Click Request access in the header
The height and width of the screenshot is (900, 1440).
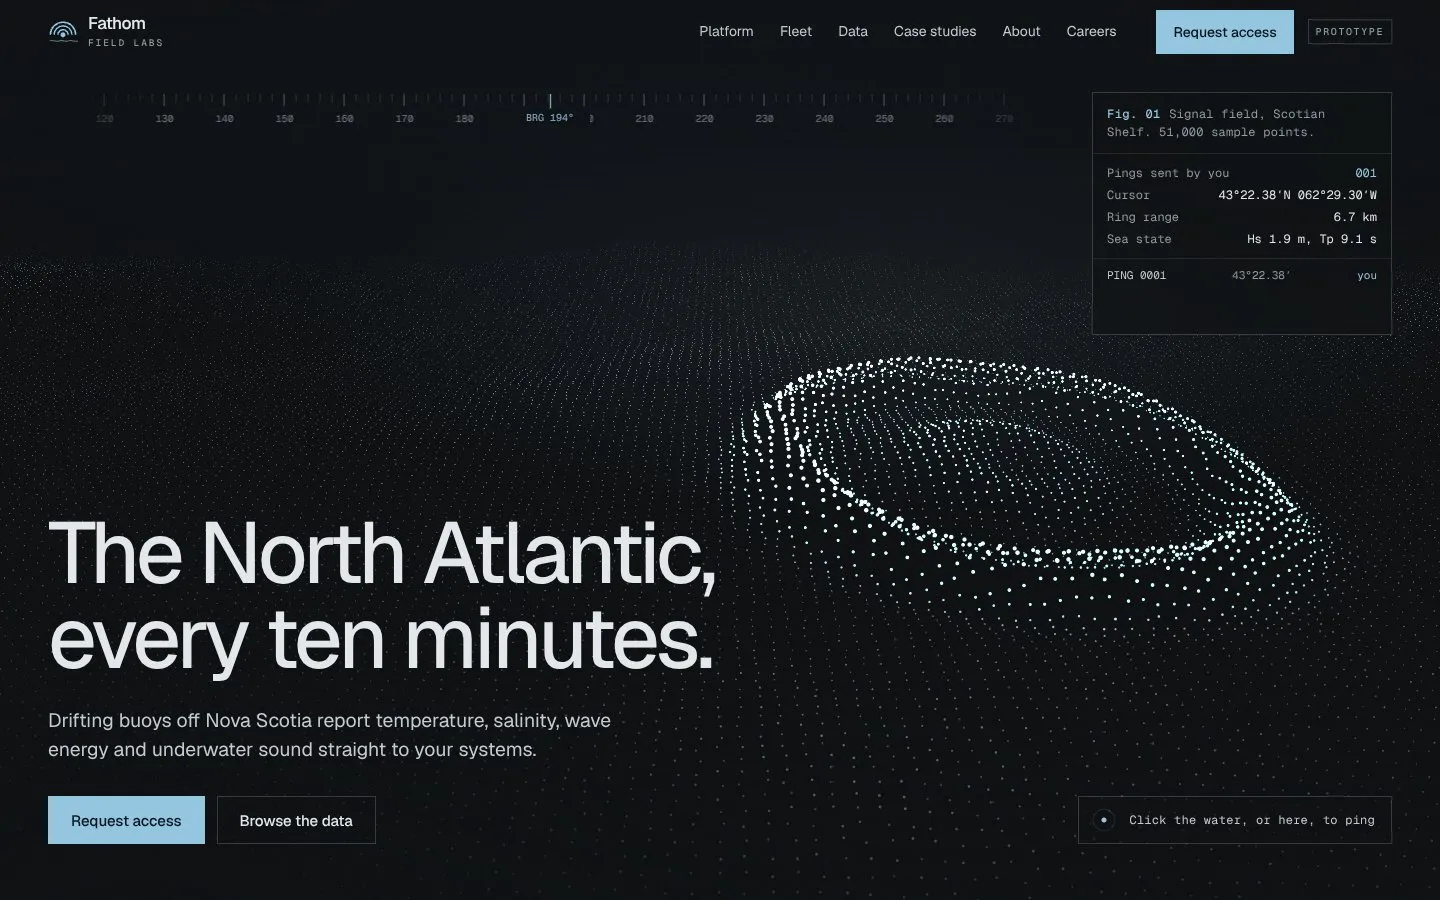(x=1225, y=32)
